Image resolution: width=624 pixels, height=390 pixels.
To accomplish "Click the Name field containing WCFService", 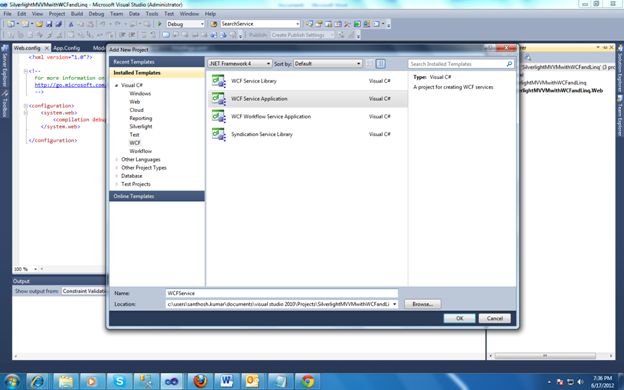I will [x=281, y=293].
